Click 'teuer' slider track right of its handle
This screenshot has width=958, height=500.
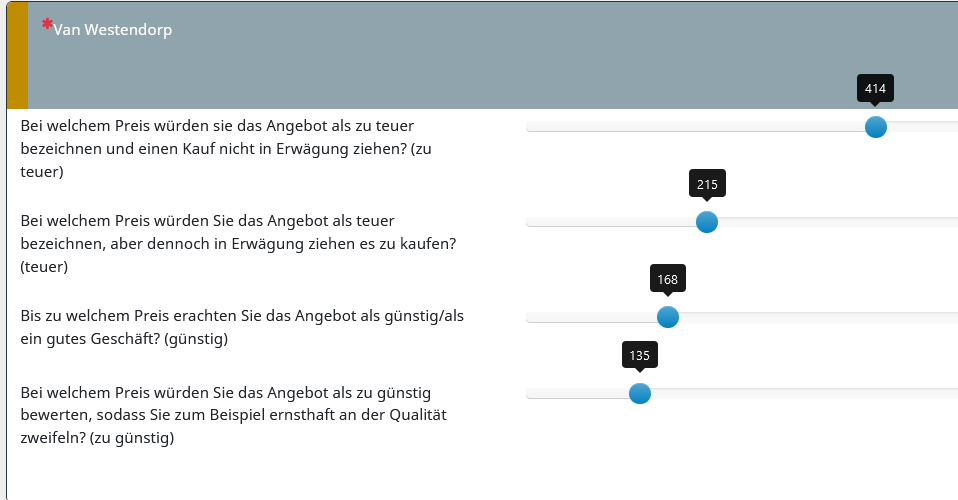pyautogui.click(x=830, y=222)
